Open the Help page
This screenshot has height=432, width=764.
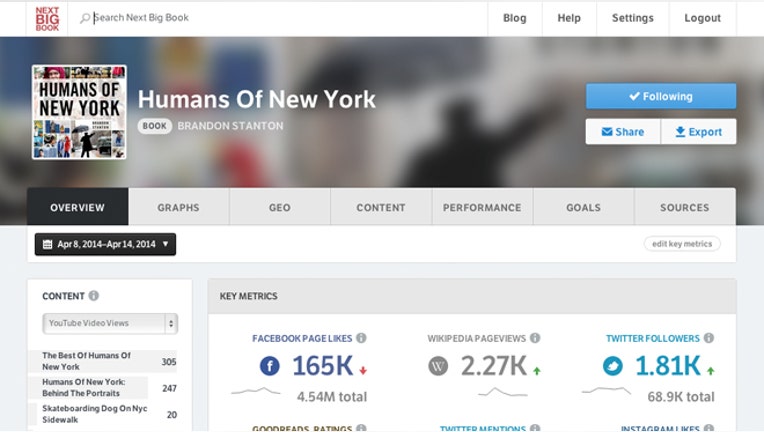[x=569, y=18]
